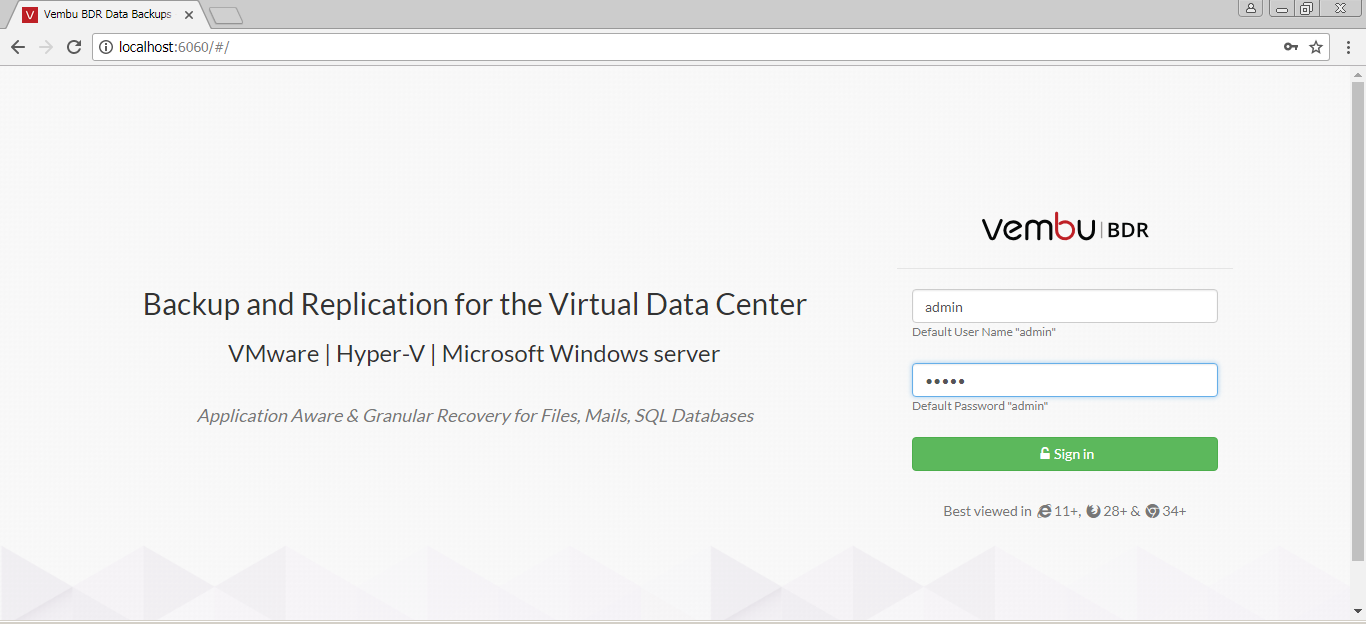Bookmark this page with the star

pyautogui.click(x=1316, y=47)
